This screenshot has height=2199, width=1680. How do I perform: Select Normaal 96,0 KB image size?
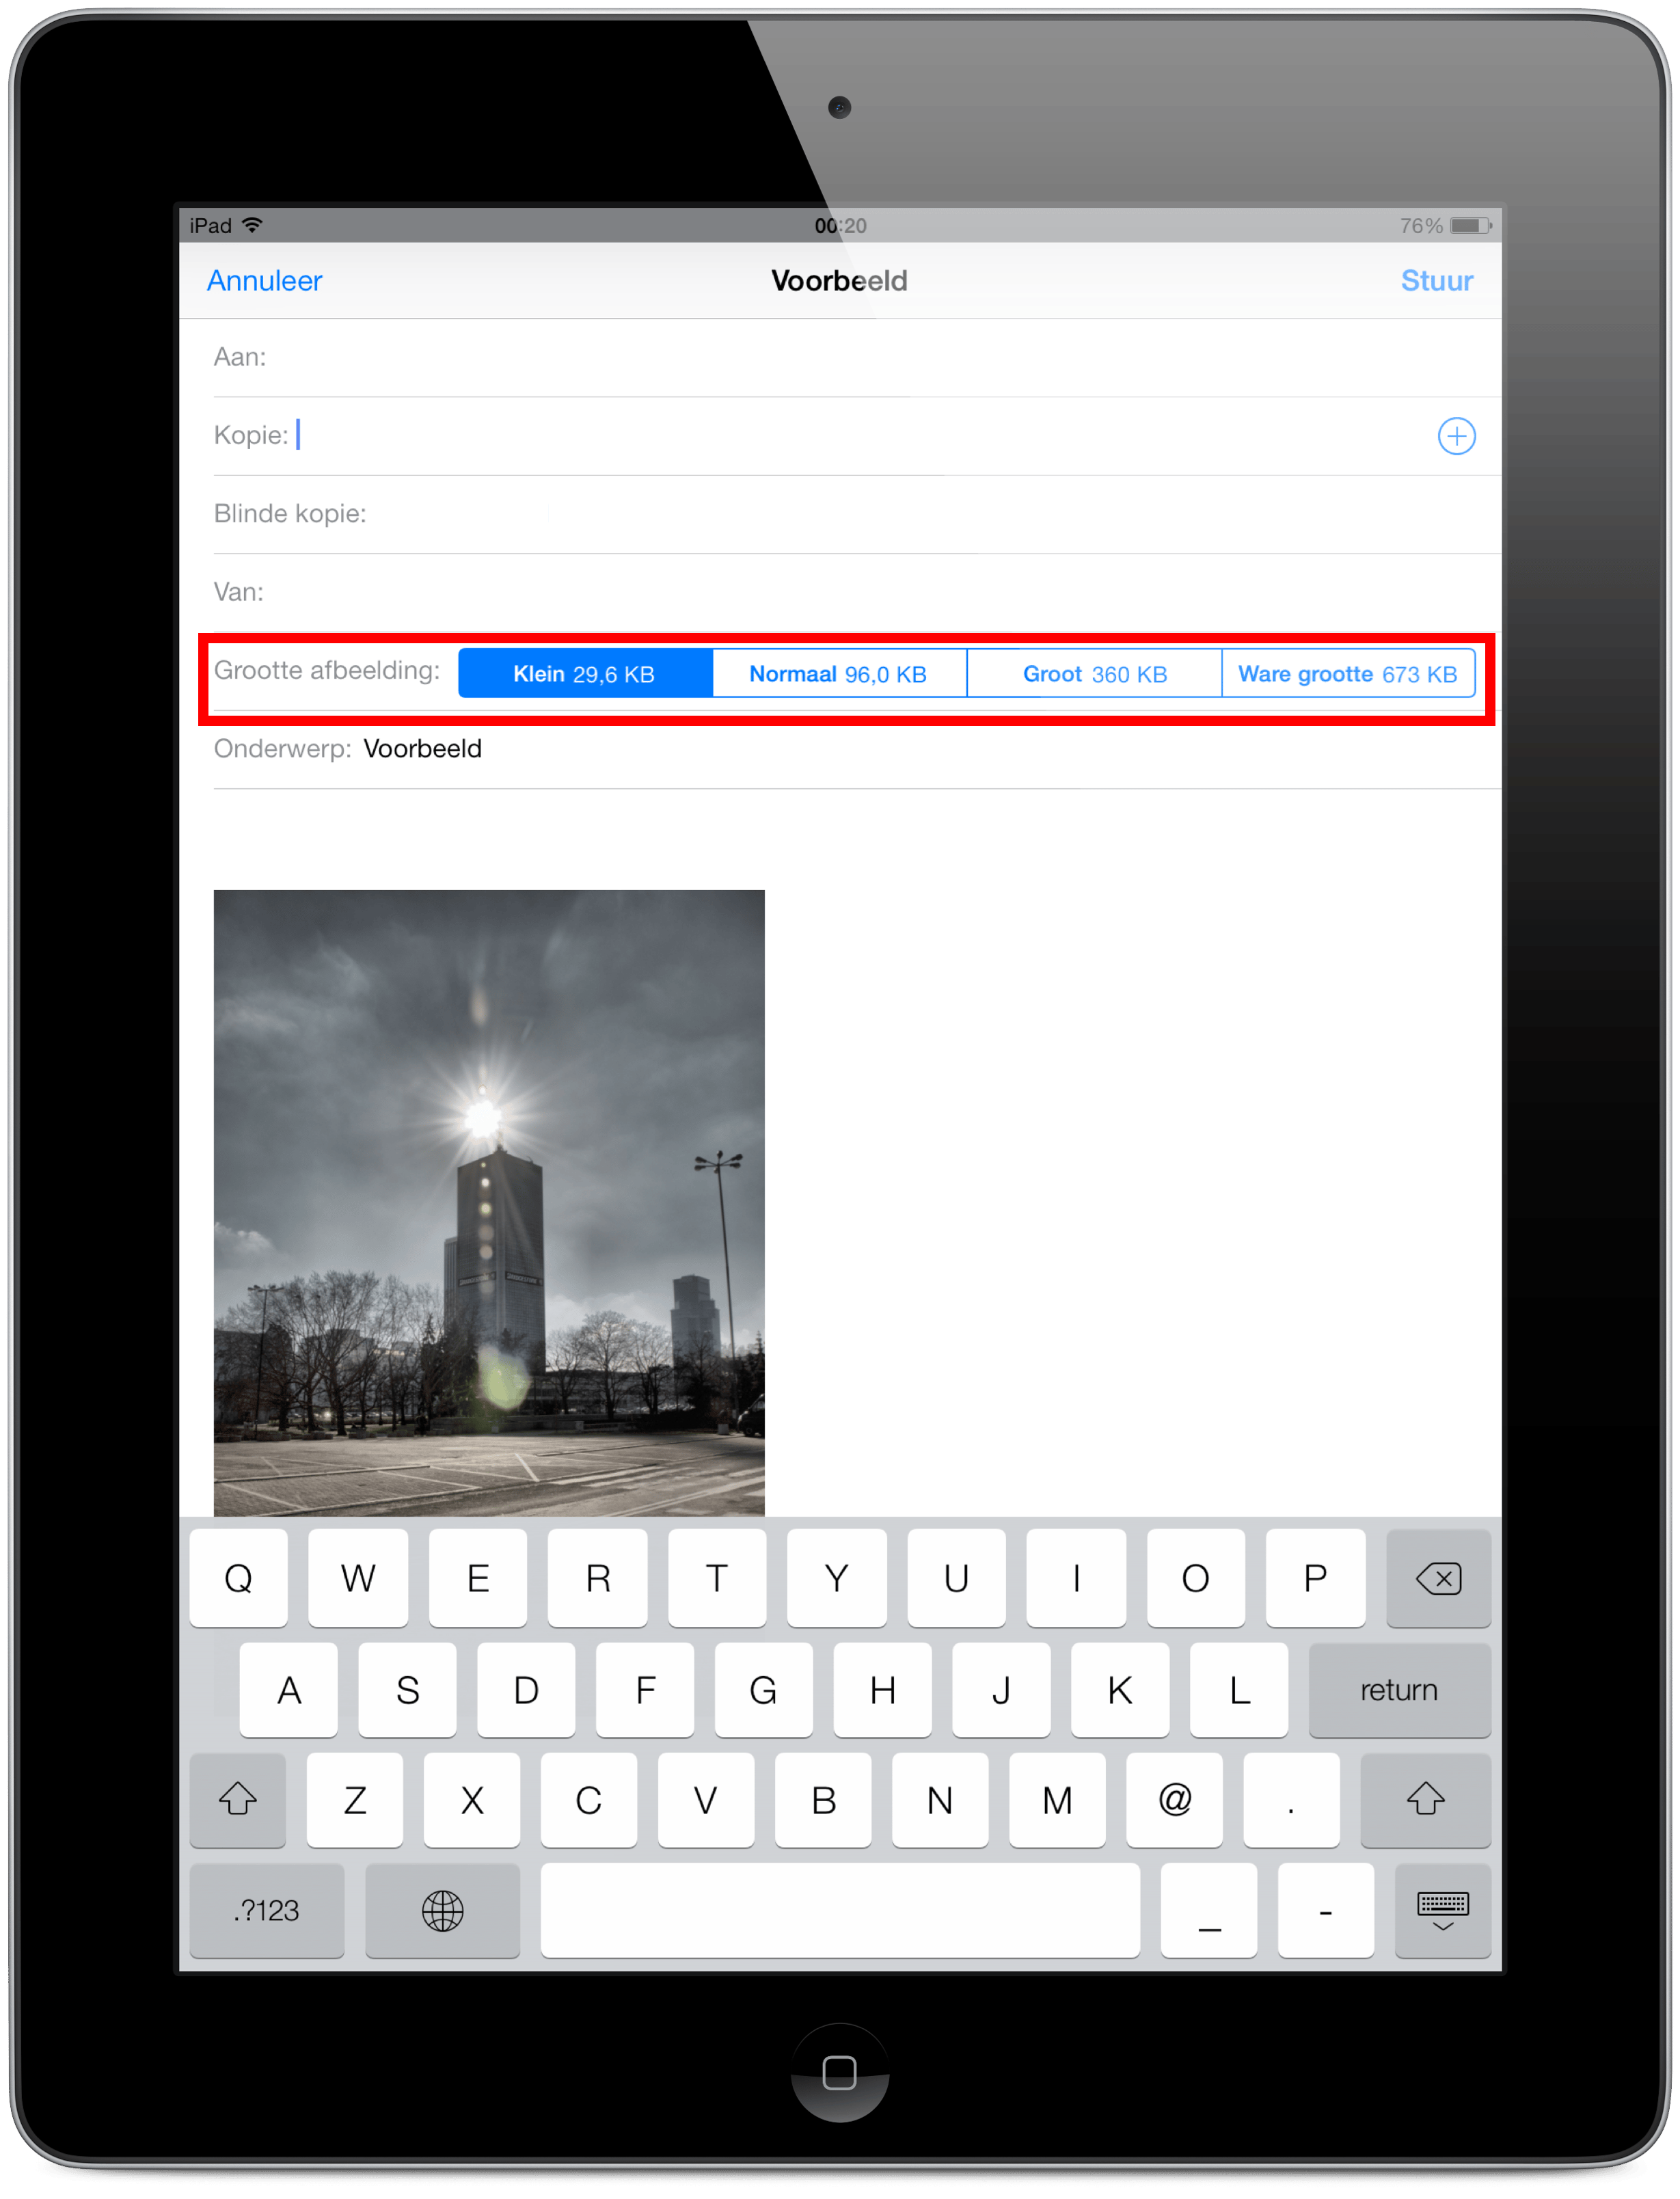click(839, 674)
